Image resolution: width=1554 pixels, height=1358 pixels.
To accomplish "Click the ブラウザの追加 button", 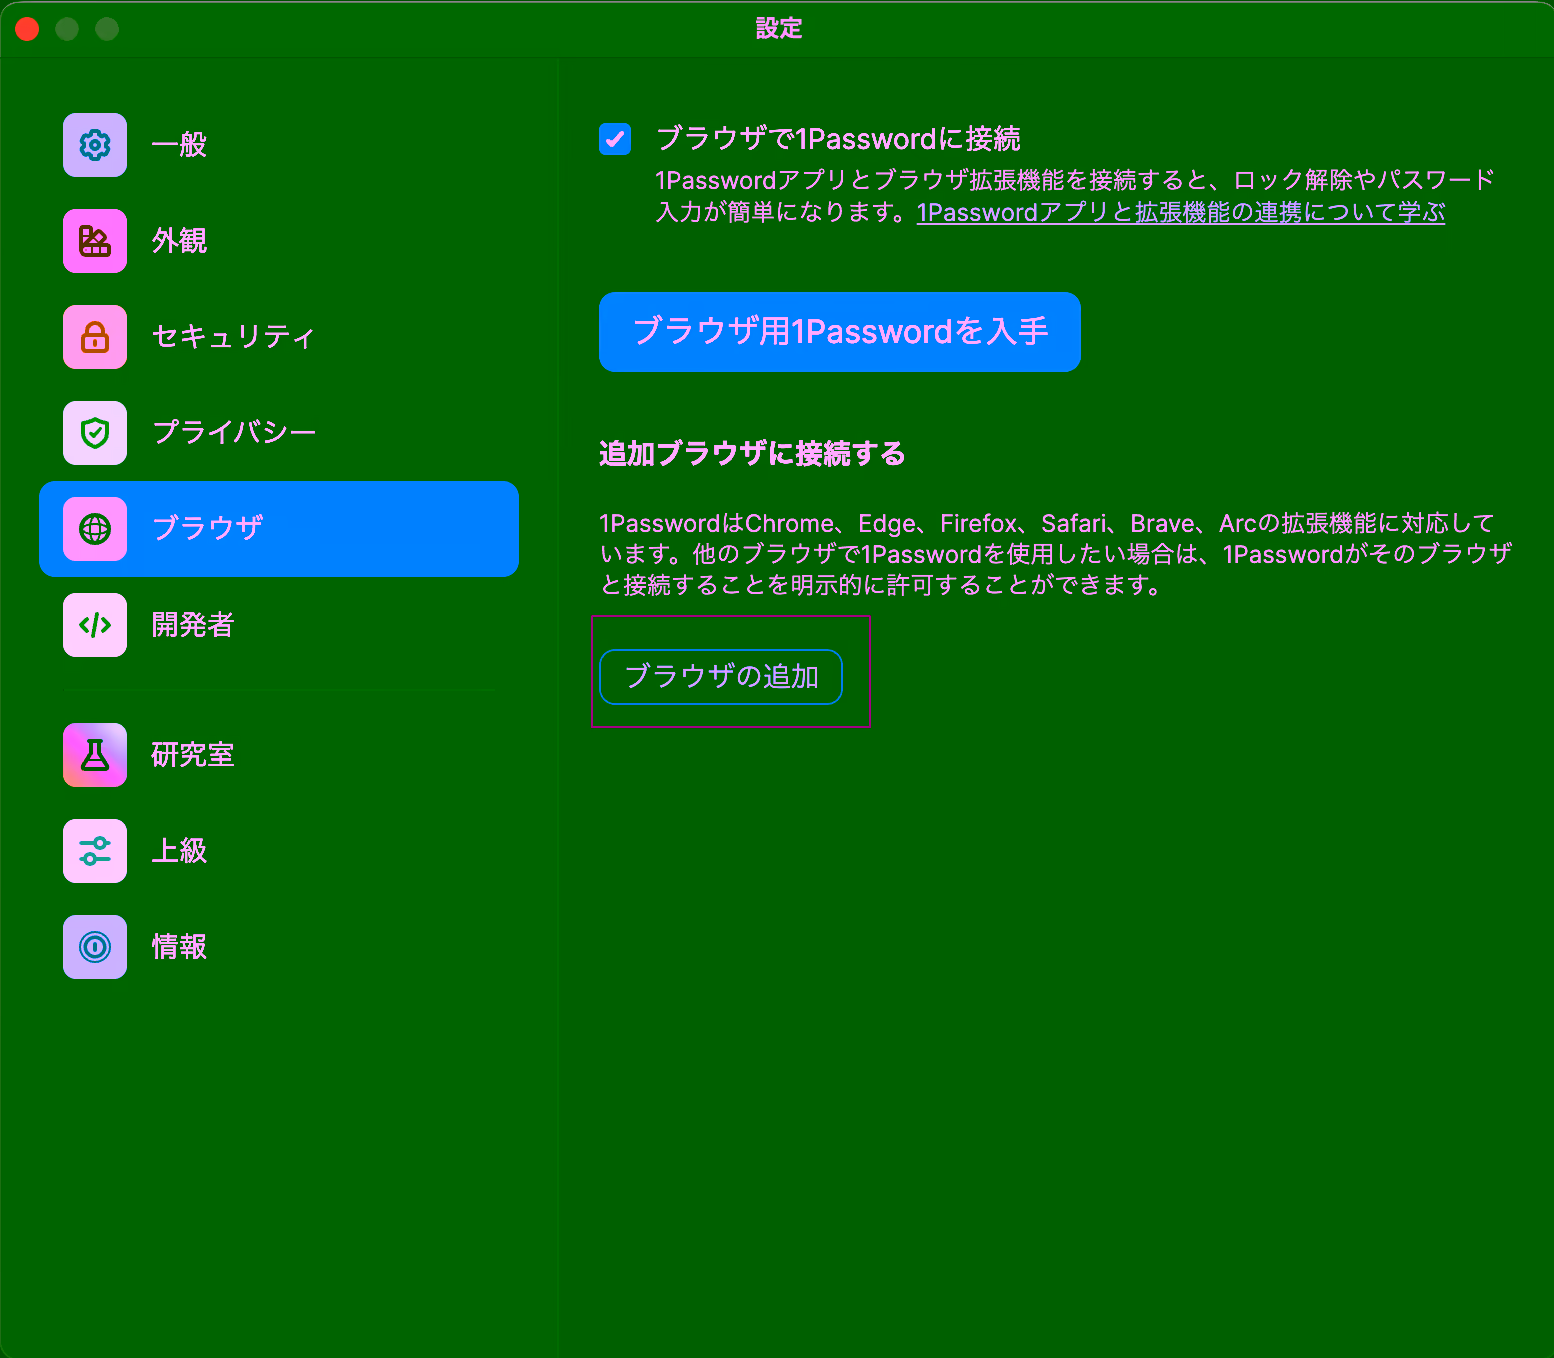I will (721, 677).
